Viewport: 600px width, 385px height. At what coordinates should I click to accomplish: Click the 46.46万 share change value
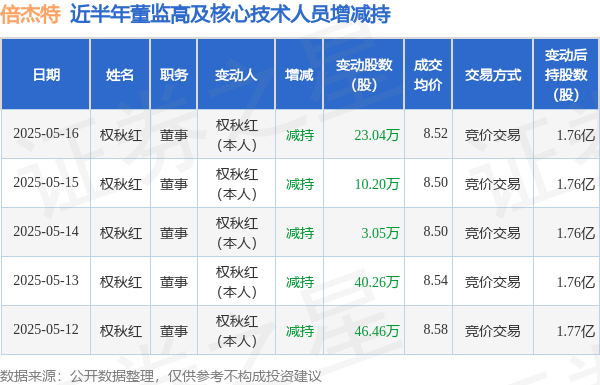pos(377,331)
